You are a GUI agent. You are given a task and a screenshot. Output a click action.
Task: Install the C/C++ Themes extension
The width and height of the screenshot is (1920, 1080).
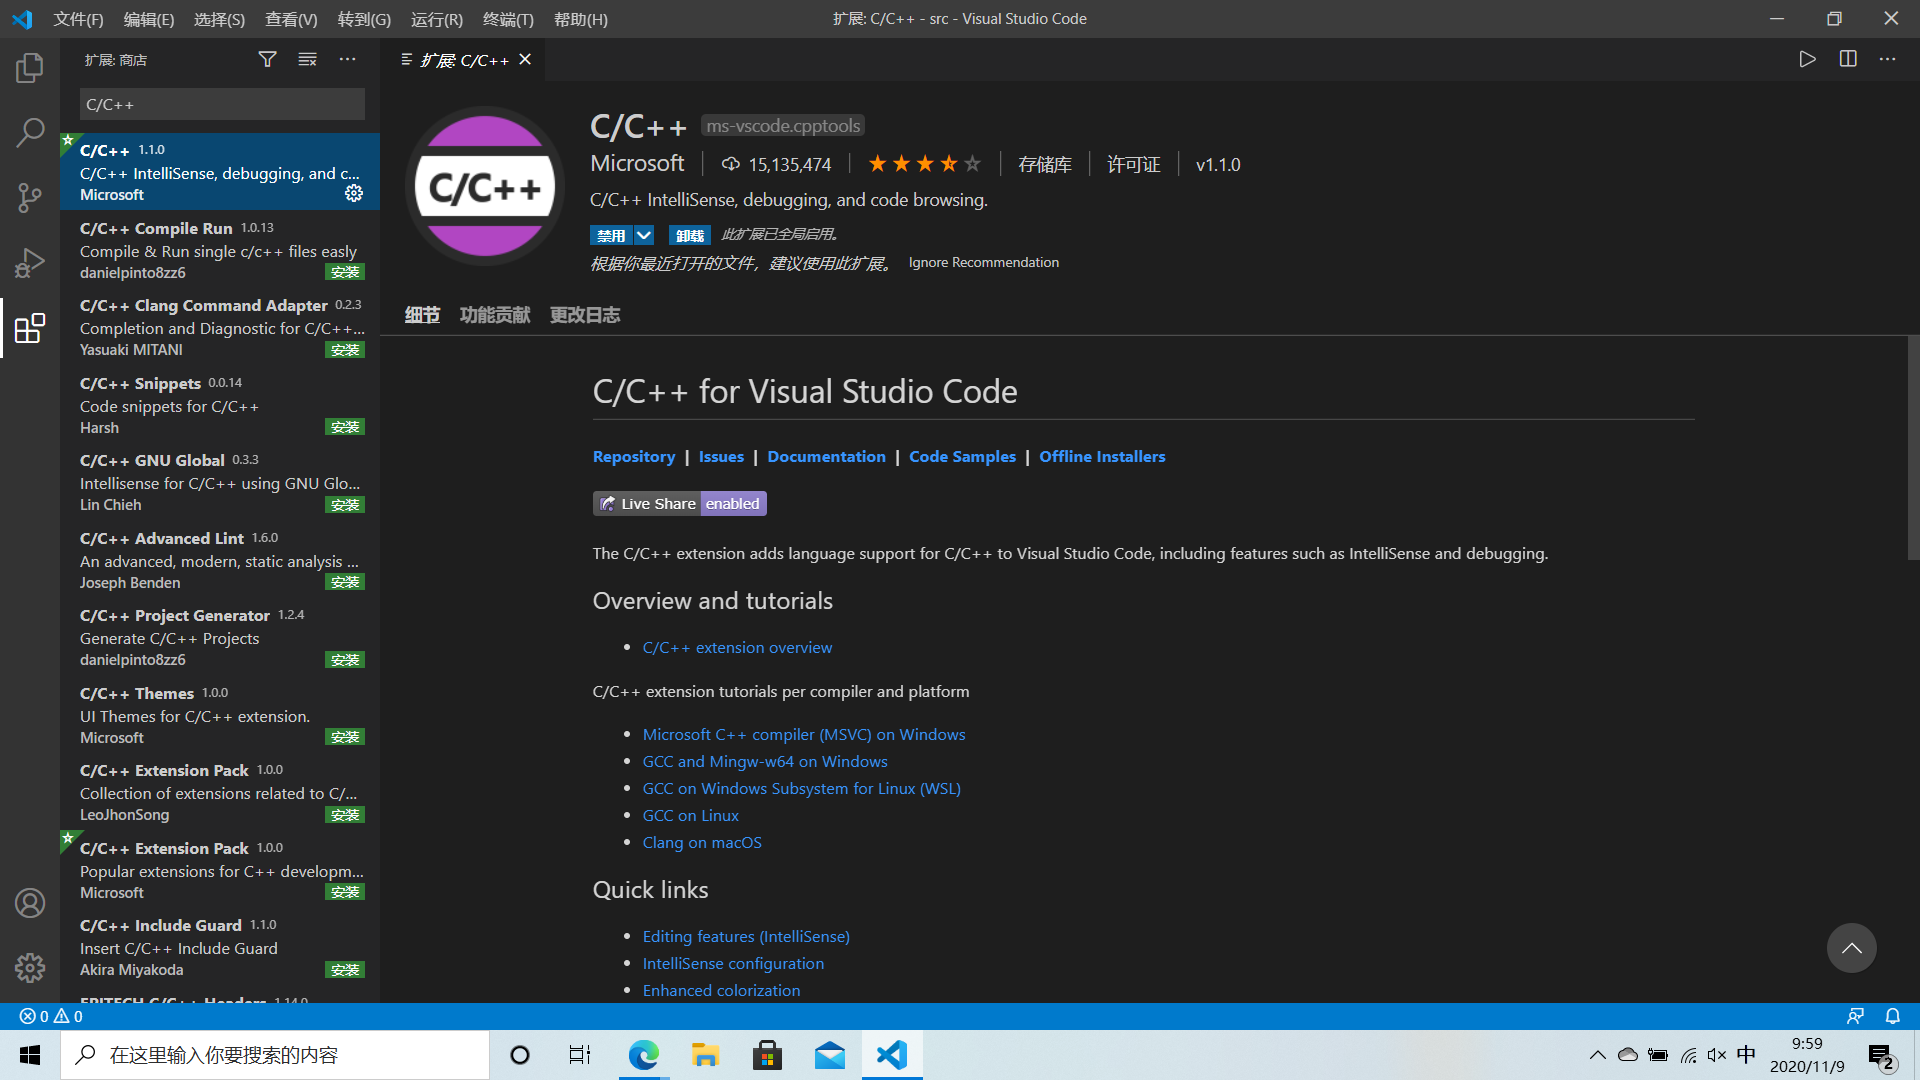click(345, 737)
